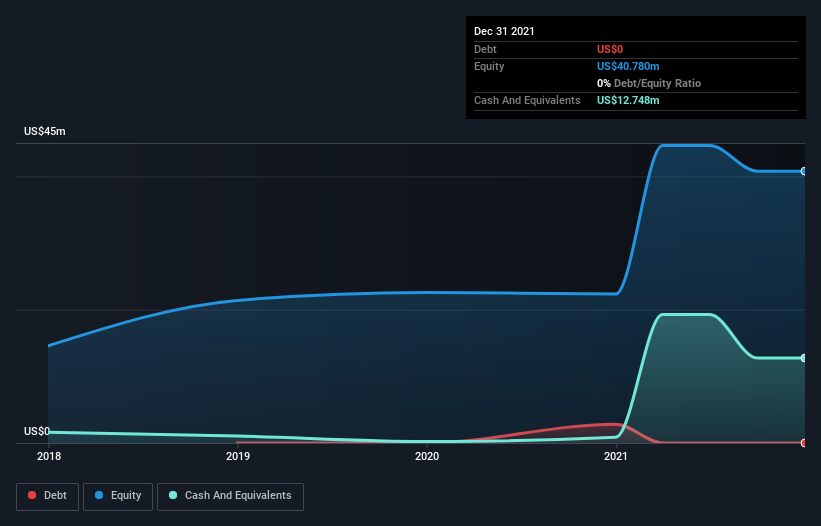
Task: Click the teal Cash And Equivalents legend dot
Action: coord(173,495)
